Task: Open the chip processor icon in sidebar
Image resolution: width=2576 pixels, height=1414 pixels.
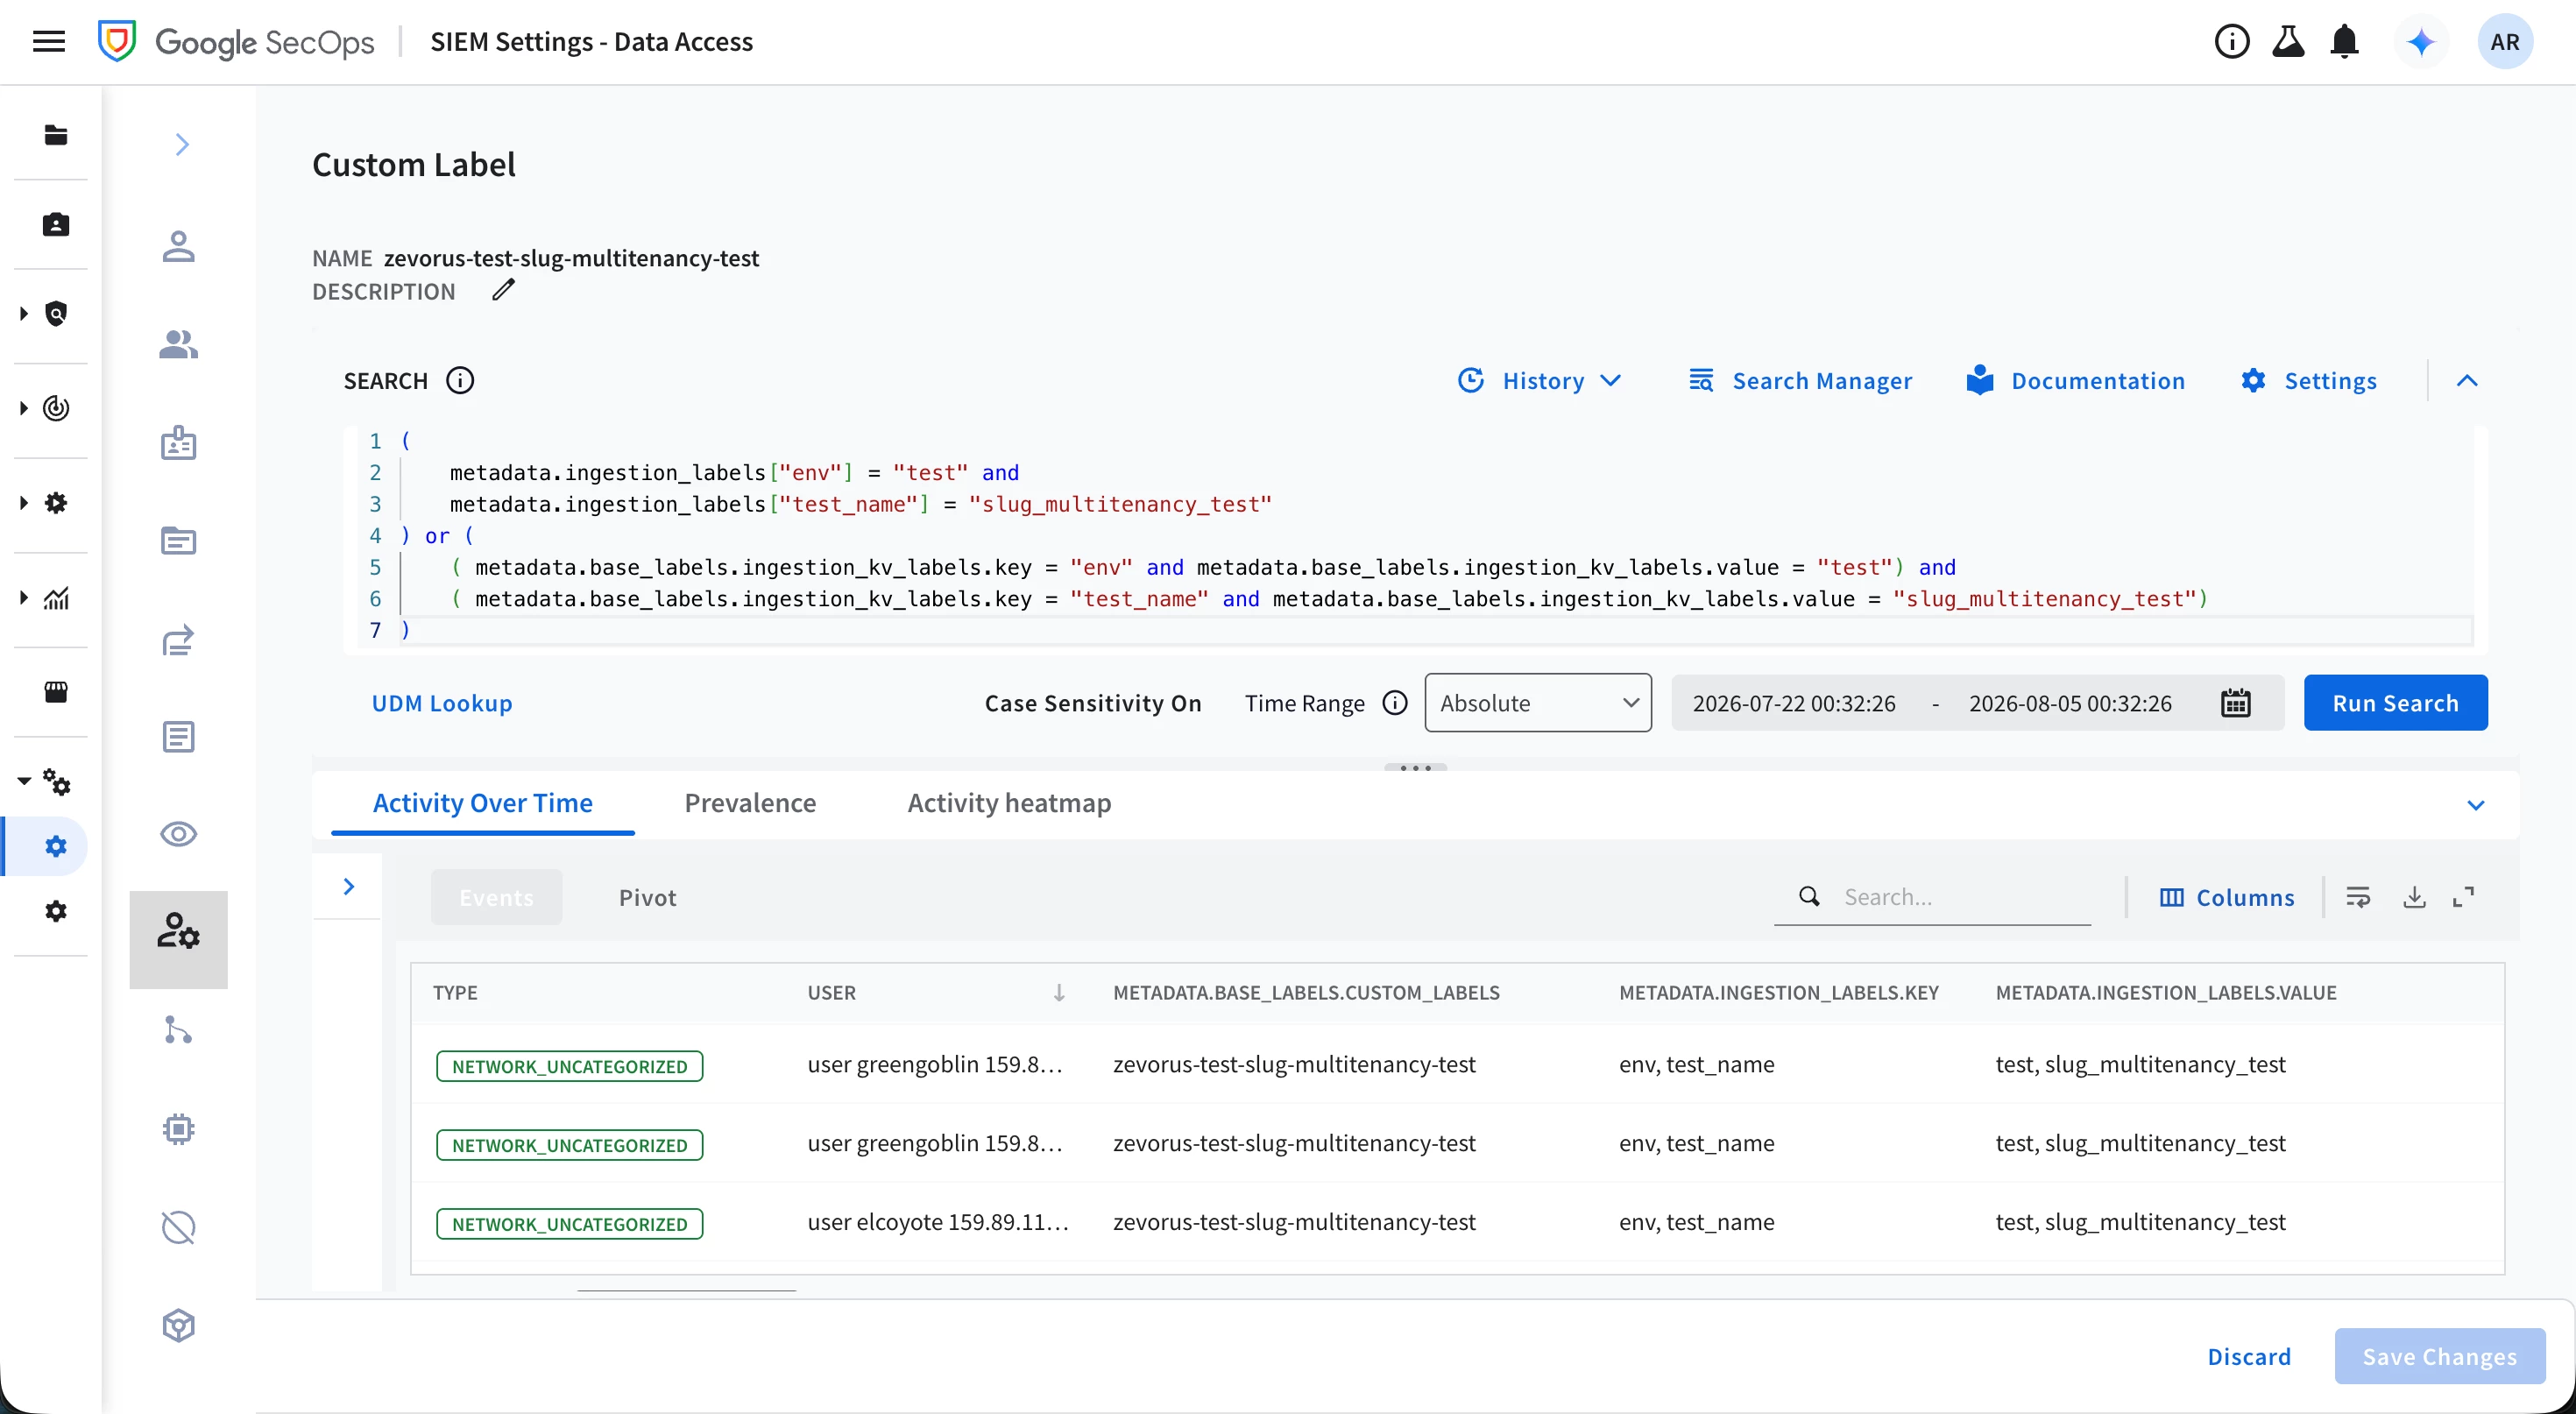Action: 179,1129
